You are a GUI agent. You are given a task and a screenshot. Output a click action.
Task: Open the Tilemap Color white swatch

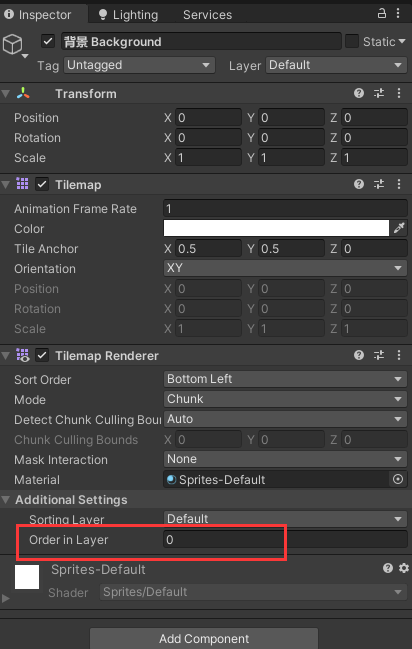click(276, 228)
